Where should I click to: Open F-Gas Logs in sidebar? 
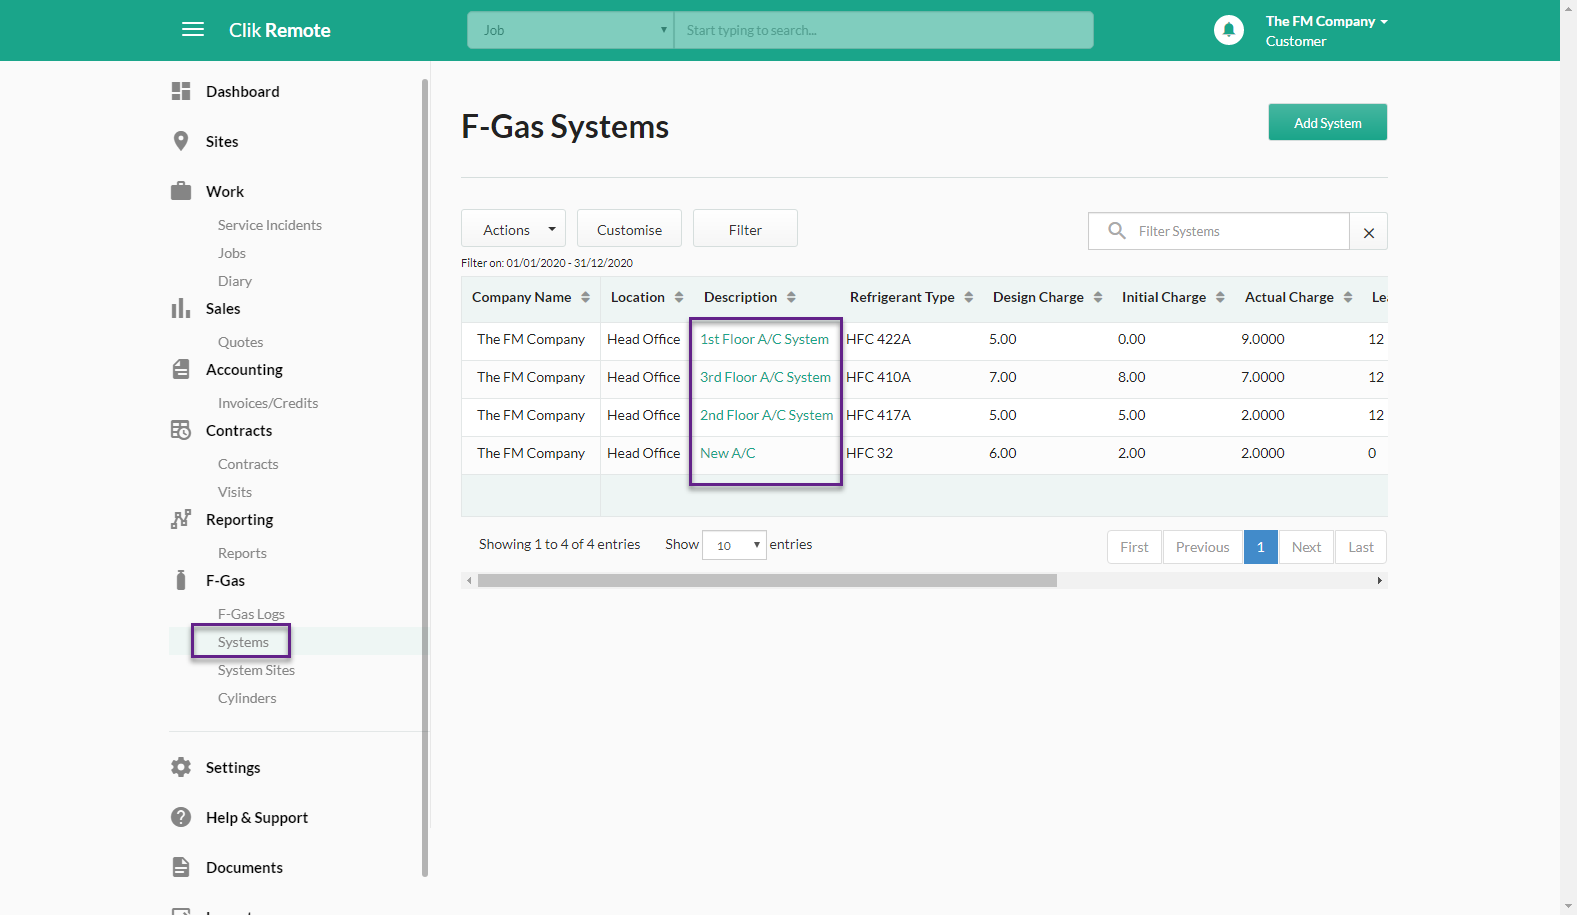(251, 614)
